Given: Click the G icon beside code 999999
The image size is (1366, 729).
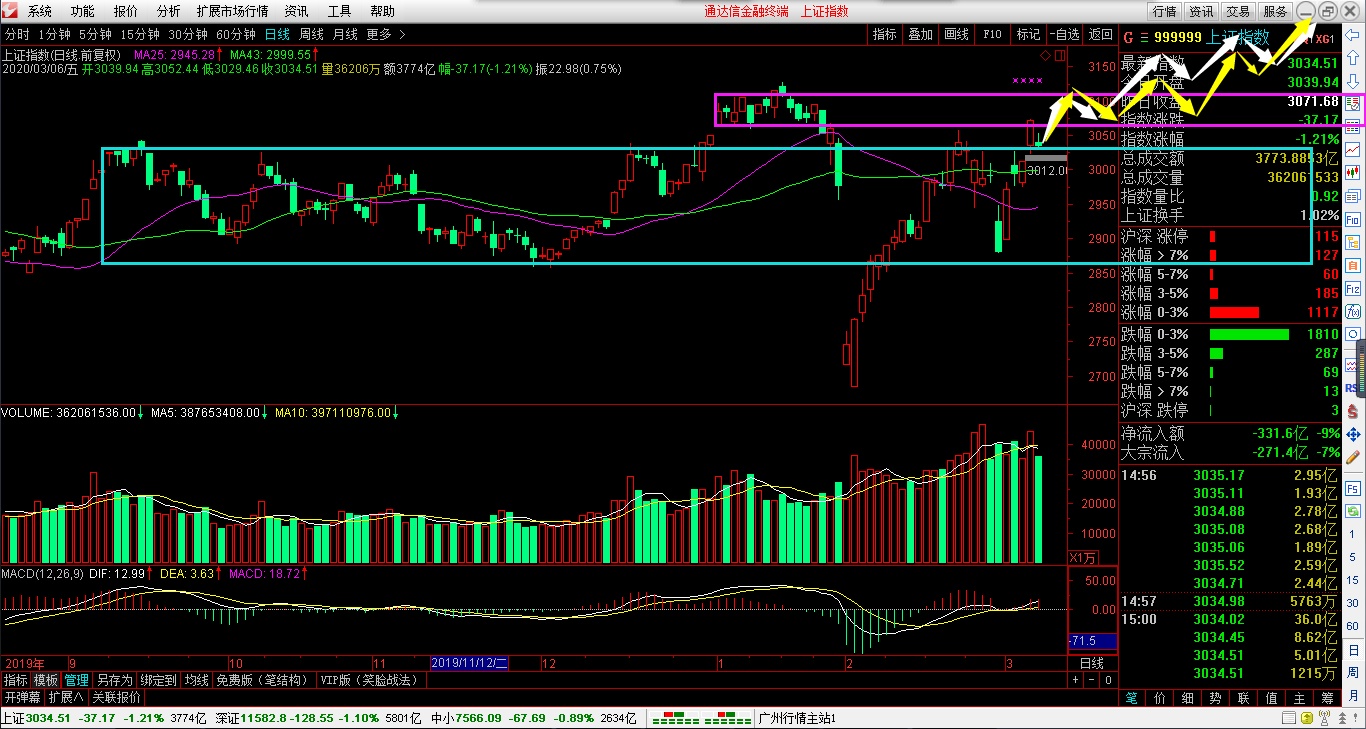Looking at the screenshot, I should point(1127,38).
